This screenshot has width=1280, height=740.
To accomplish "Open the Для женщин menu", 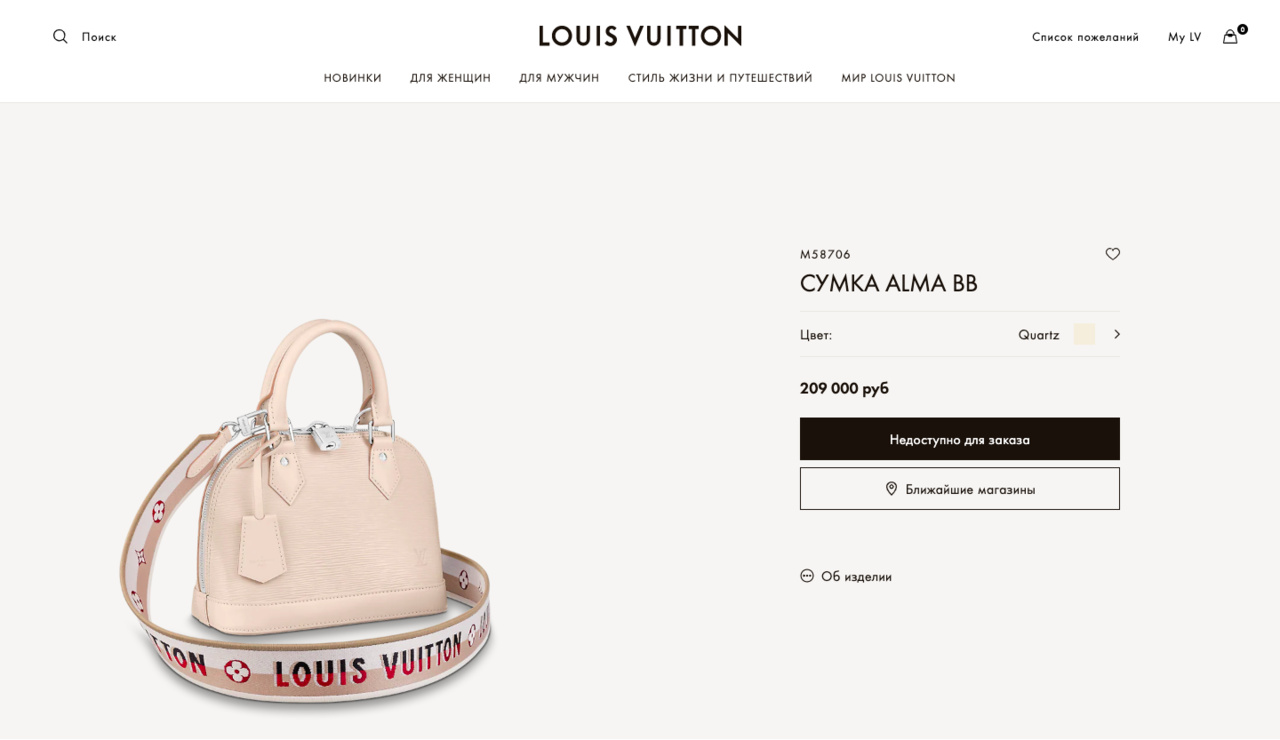I will [450, 78].
